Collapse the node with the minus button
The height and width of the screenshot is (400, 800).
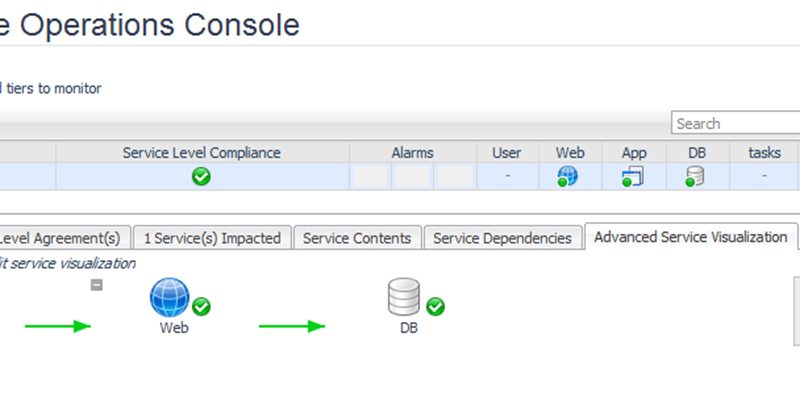(x=97, y=285)
